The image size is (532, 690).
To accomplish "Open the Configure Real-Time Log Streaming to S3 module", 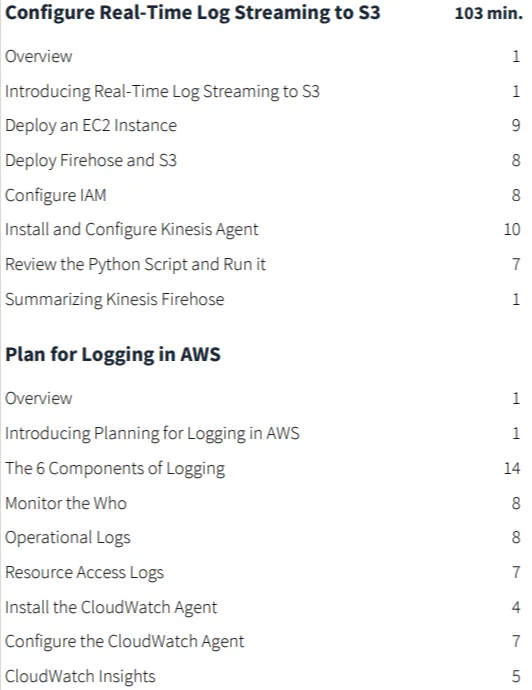I will point(192,13).
